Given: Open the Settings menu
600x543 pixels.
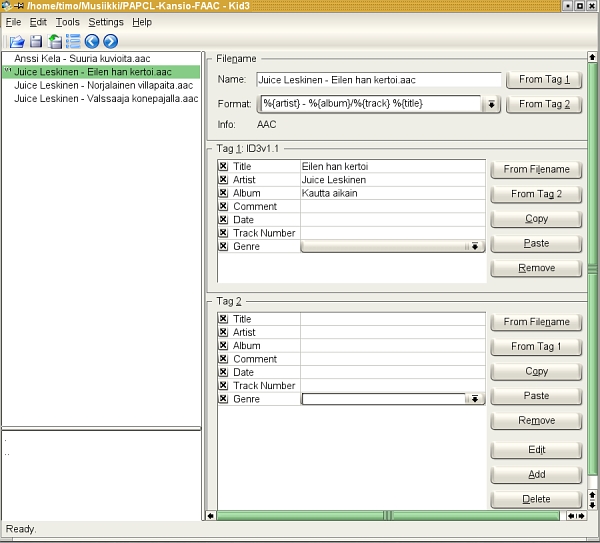Looking at the screenshot, I should point(106,22).
